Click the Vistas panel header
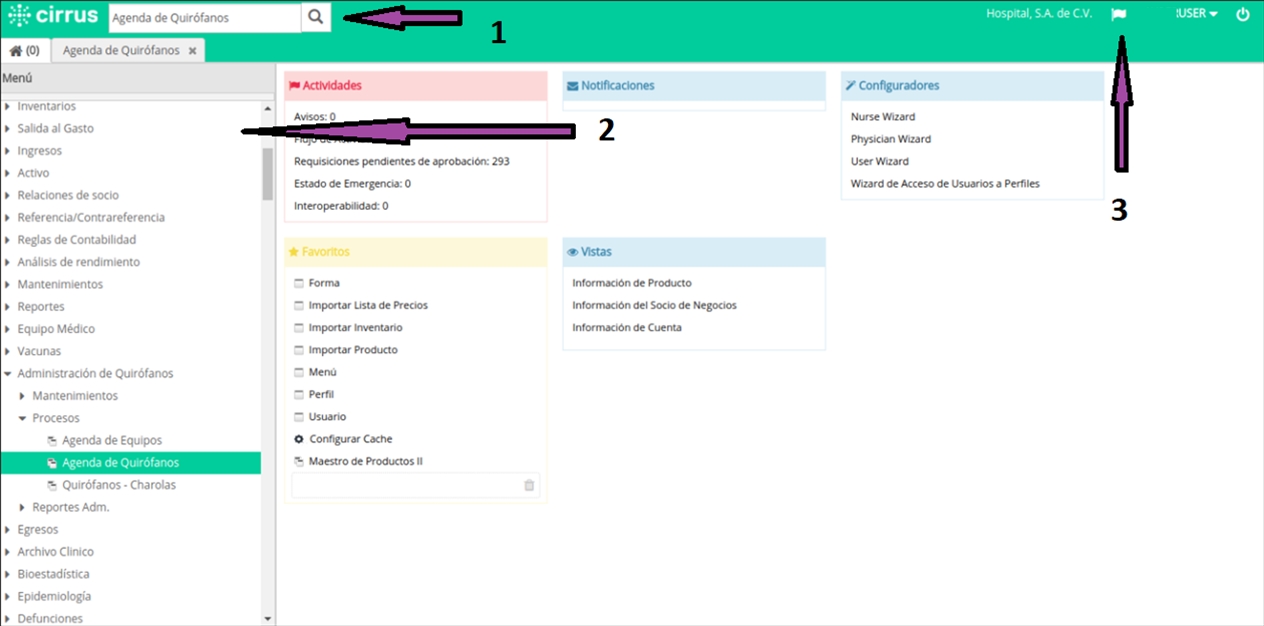The image size is (1264, 626). click(694, 252)
